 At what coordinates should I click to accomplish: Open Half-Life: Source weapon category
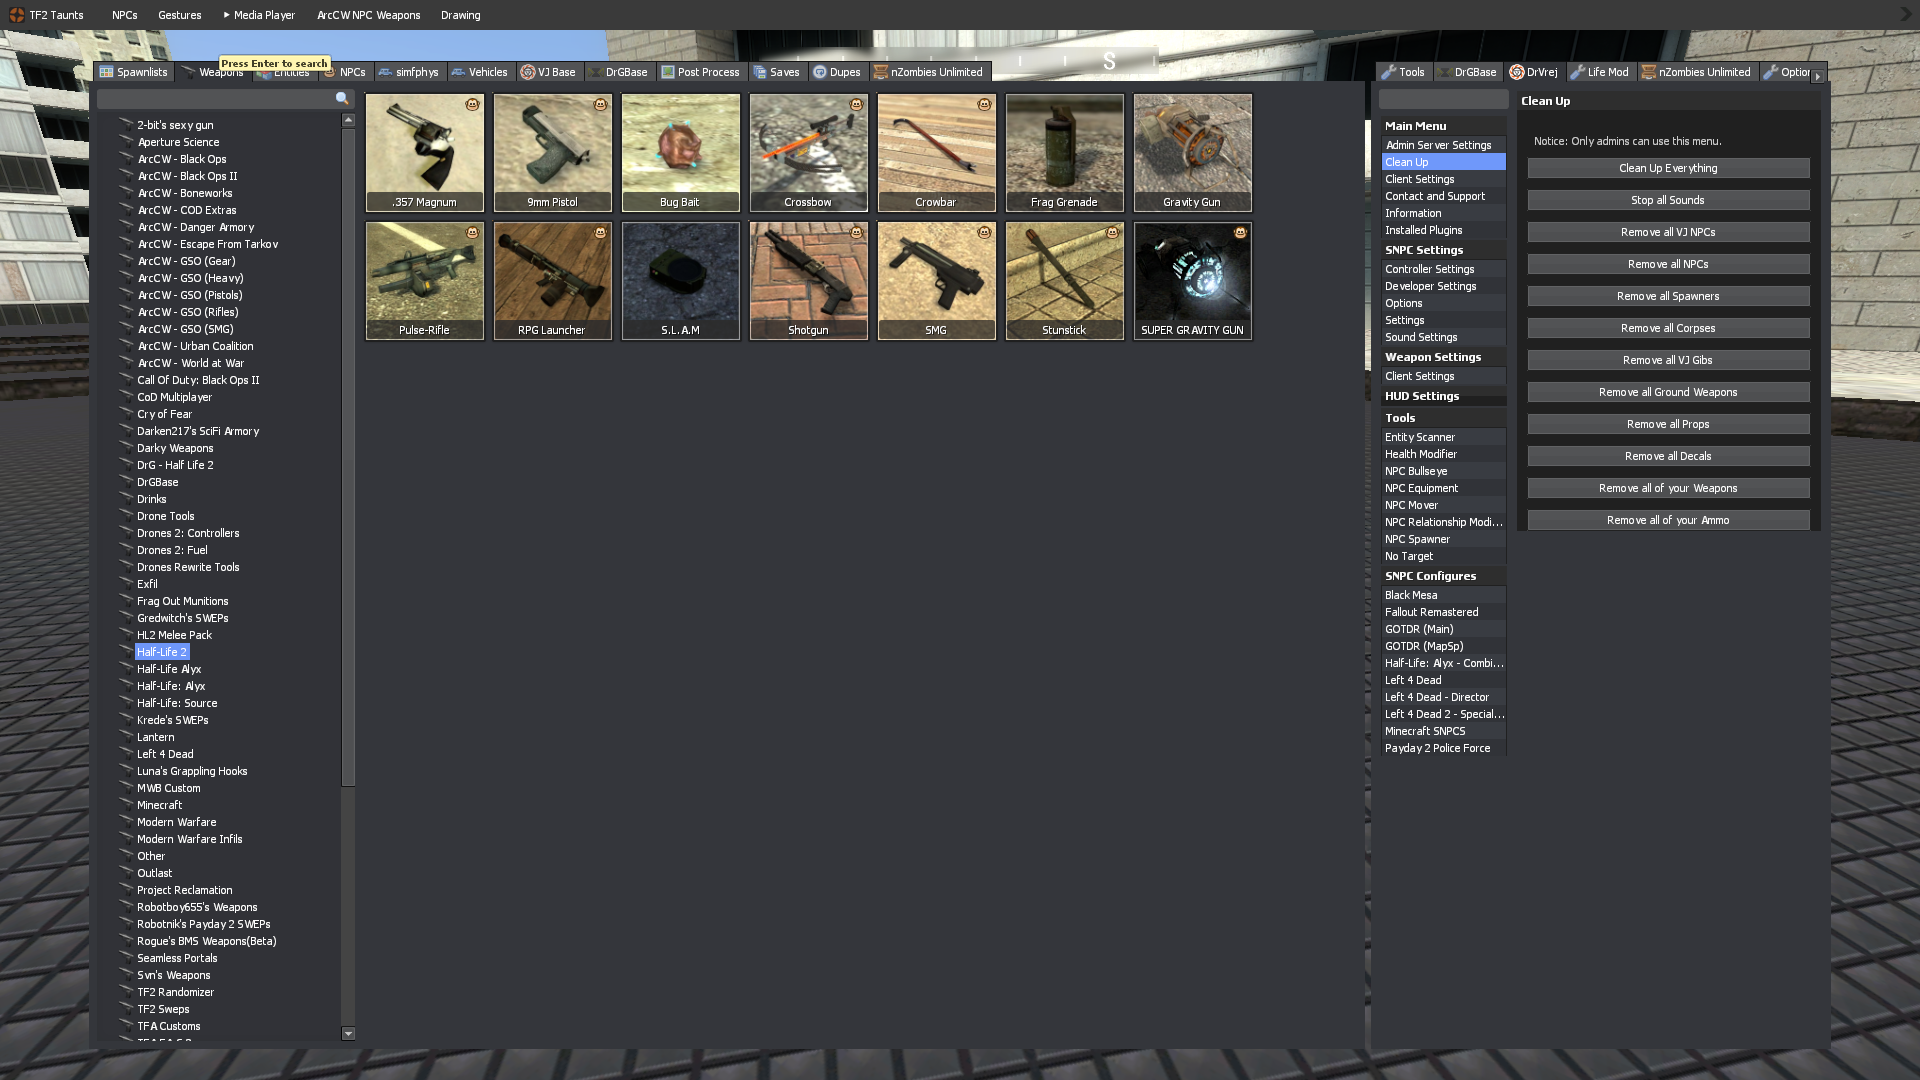[x=177, y=703]
